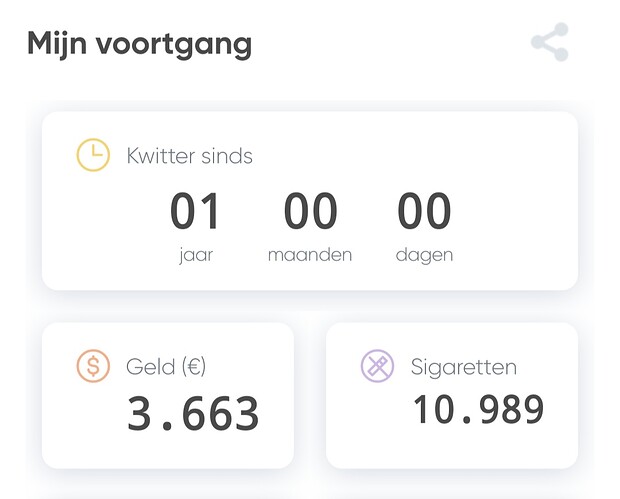Open the Kwitter sinds card

tap(310, 201)
